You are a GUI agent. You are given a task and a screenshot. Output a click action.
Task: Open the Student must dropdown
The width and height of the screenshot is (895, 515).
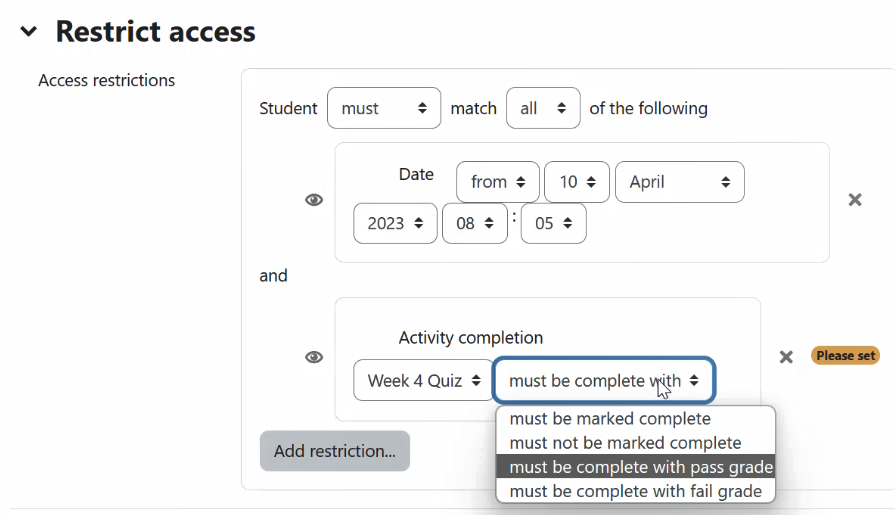point(384,108)
